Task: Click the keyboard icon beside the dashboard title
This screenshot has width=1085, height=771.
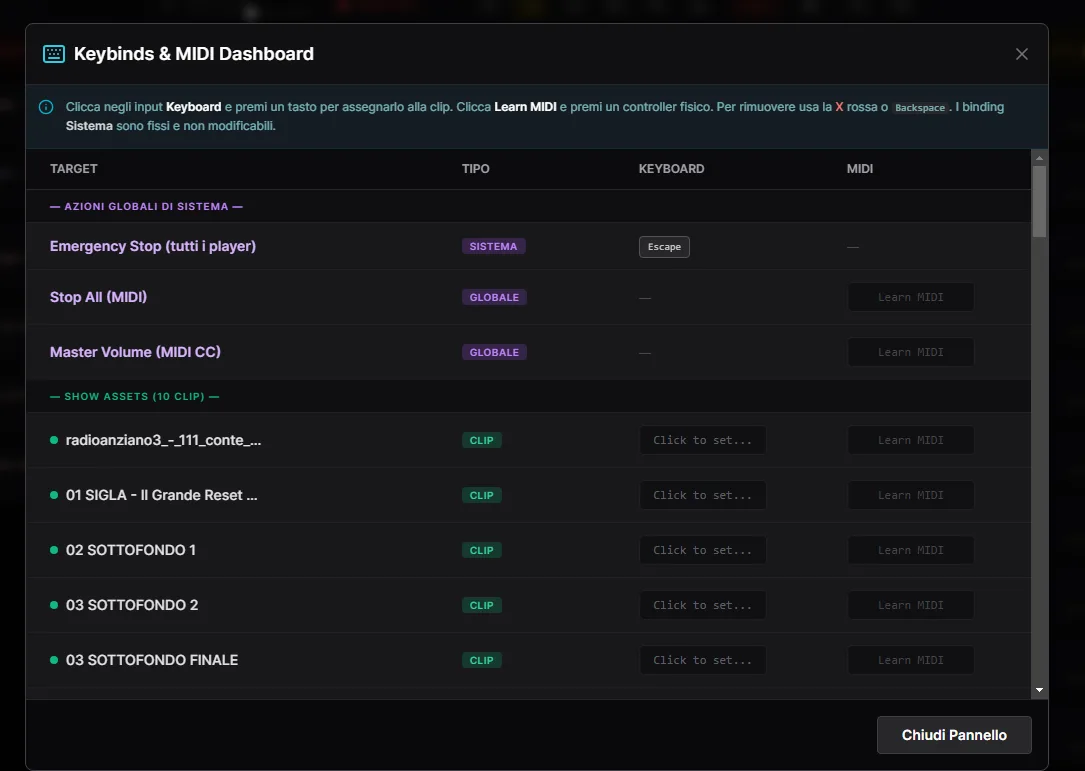Action: point(54,54)
